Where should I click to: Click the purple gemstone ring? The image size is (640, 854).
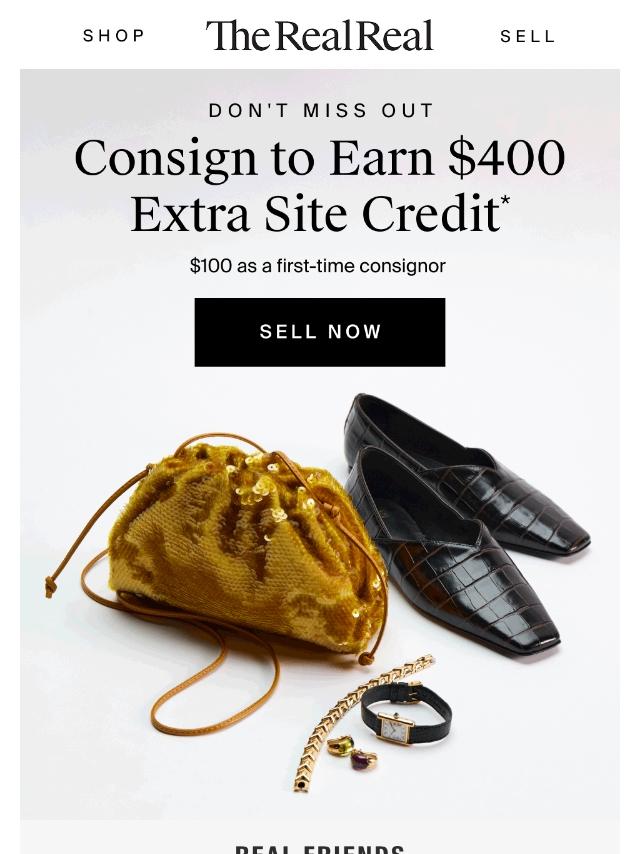pos(362,759)
